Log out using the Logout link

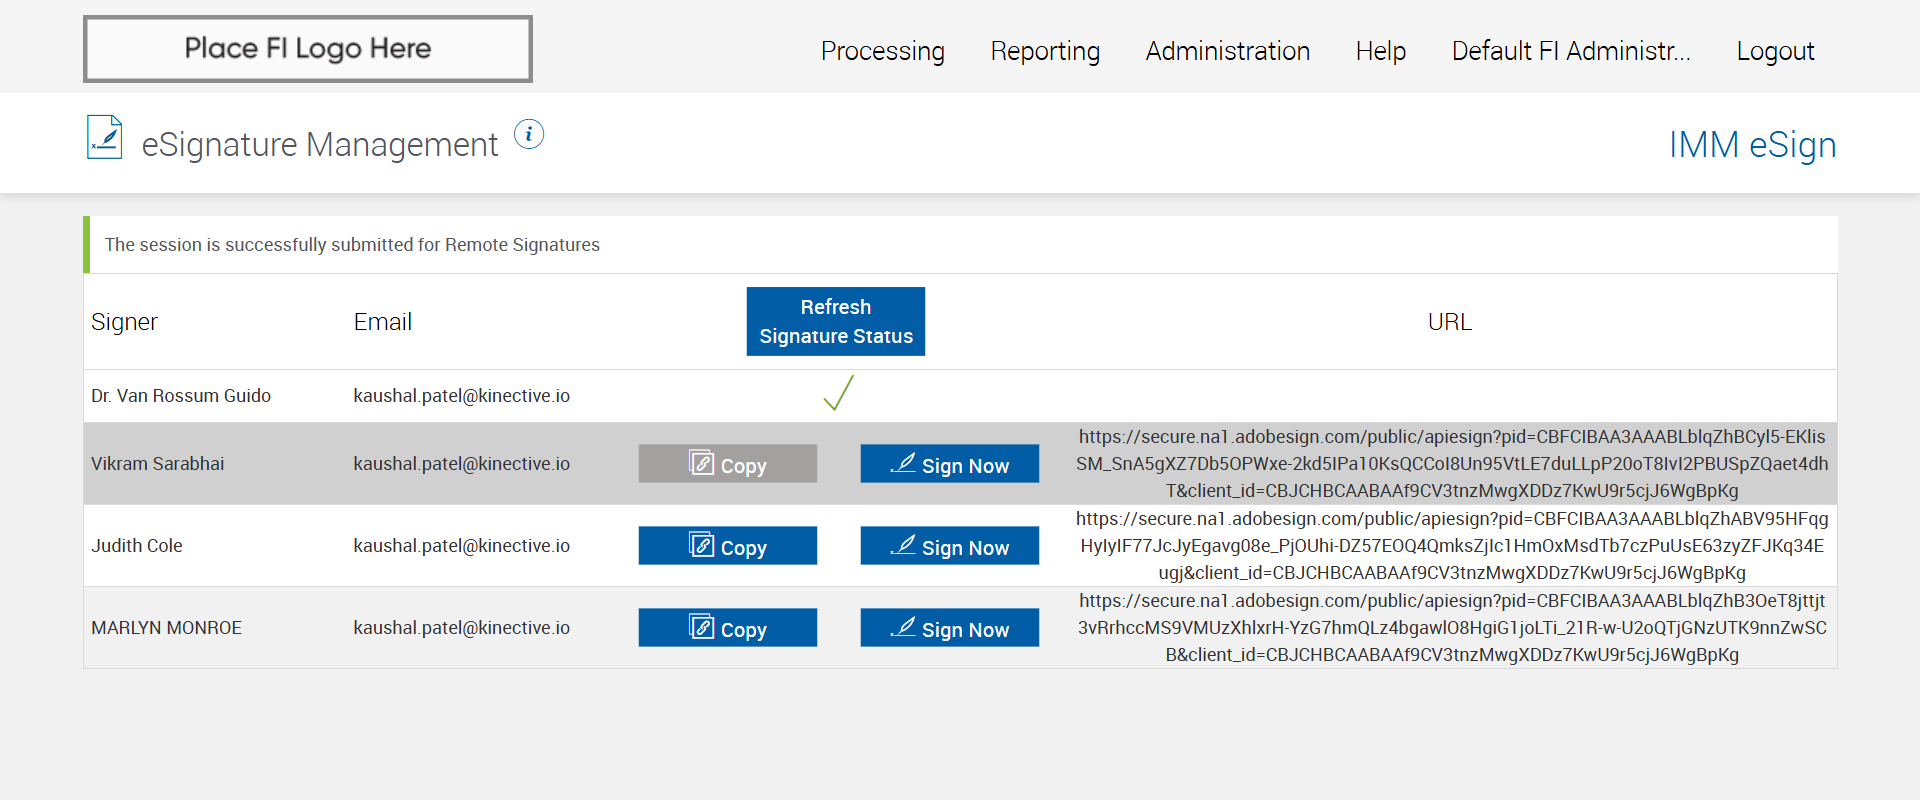[1775, 51]
